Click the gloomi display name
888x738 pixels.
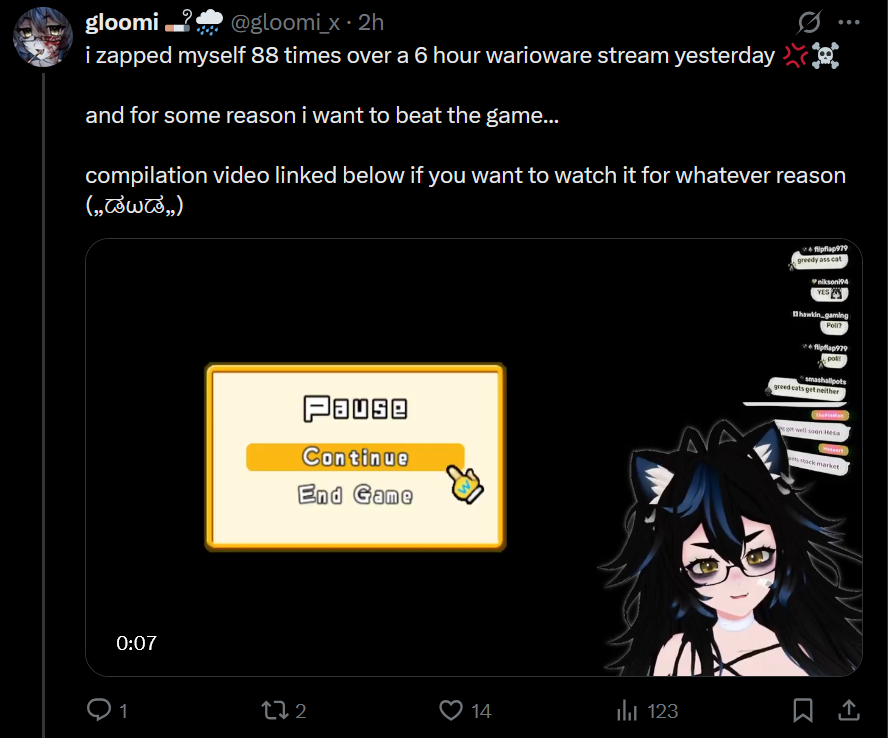(122, 22)
